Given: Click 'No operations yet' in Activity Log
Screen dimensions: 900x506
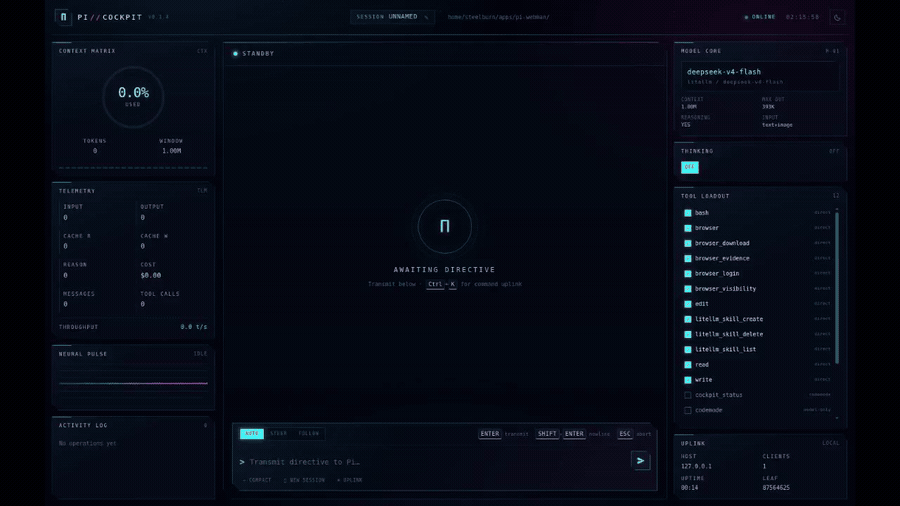Looking at the screenshot, I should (x=87, y=443).
